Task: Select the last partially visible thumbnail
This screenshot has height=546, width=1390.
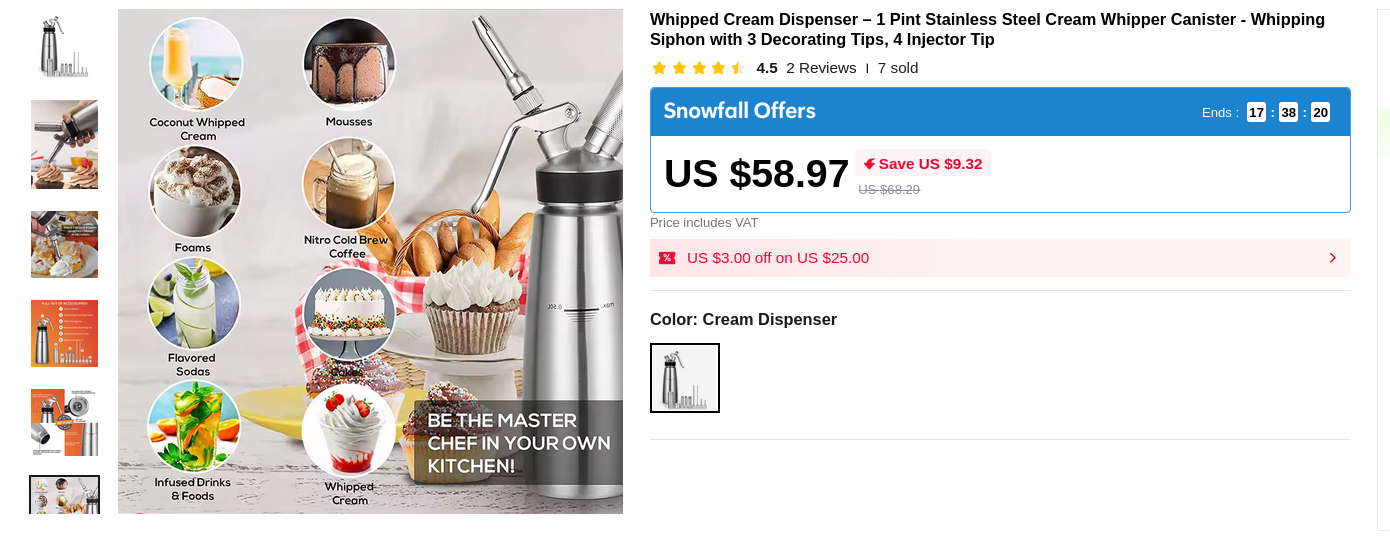Action: tap(64, 495)
